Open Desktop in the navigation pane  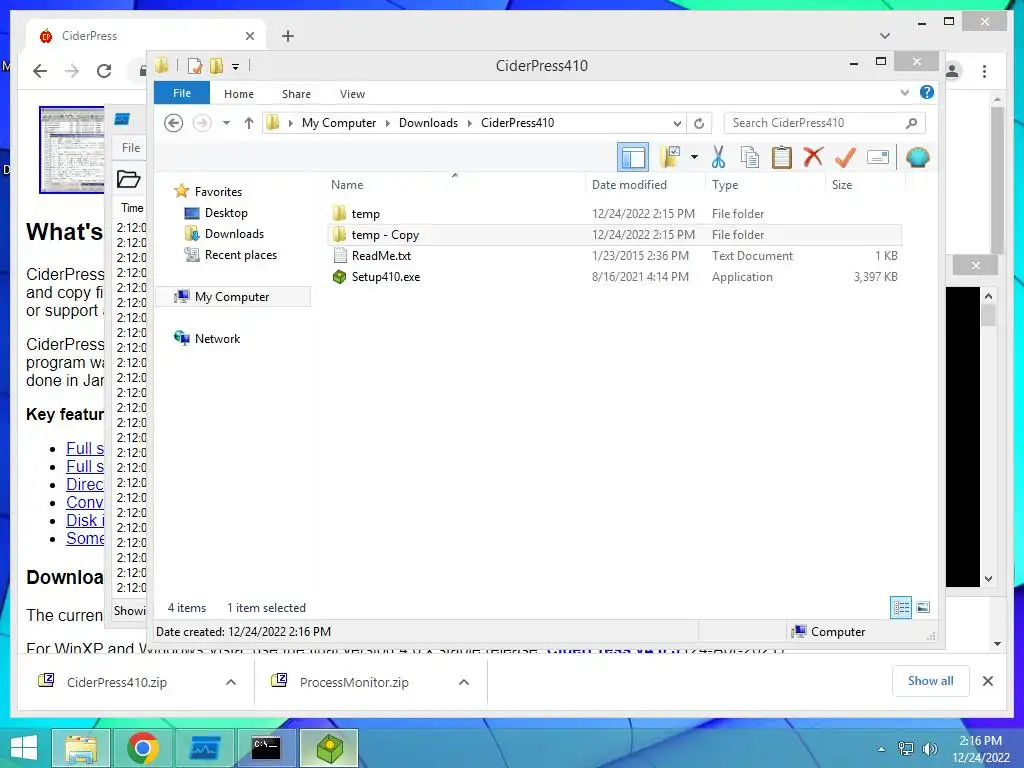(226, 213)
